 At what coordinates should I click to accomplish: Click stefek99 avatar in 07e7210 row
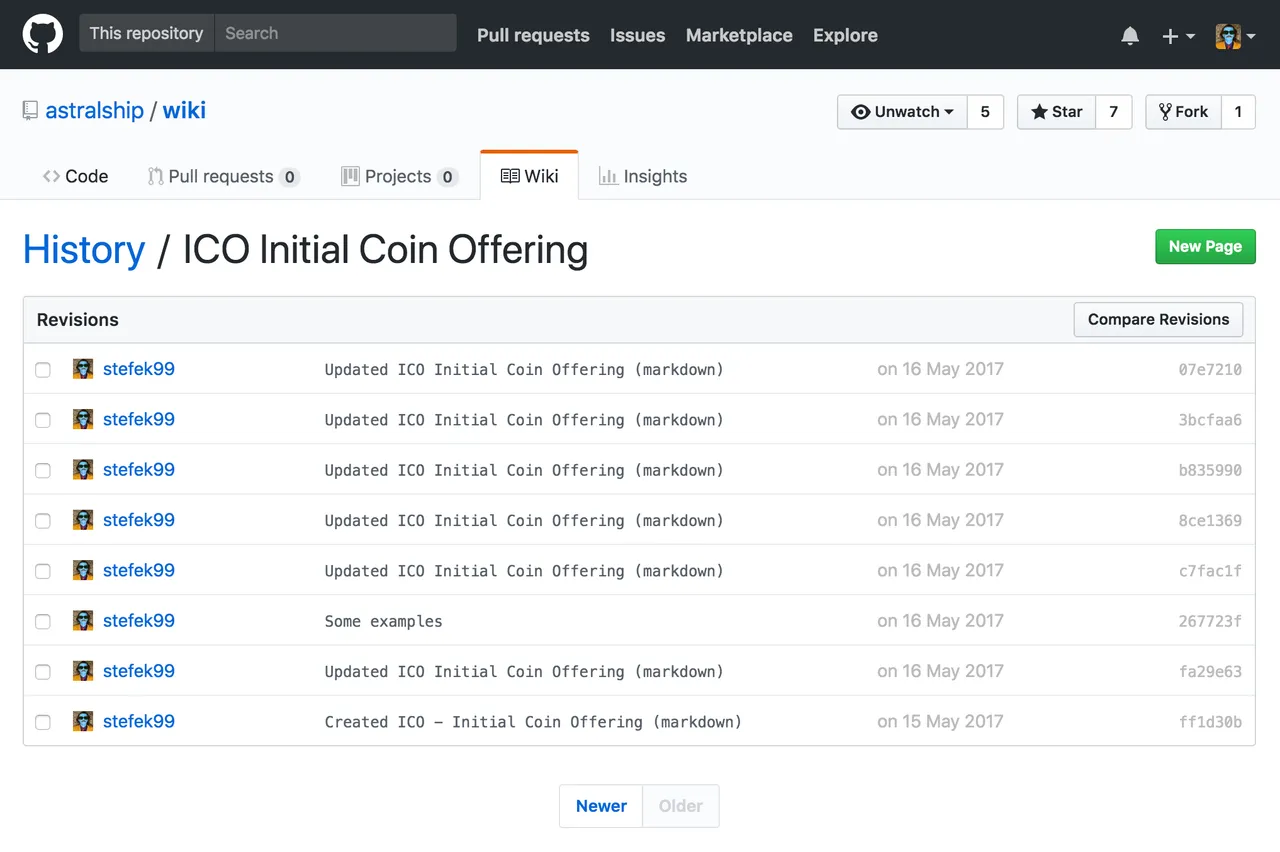coord(83,369)
